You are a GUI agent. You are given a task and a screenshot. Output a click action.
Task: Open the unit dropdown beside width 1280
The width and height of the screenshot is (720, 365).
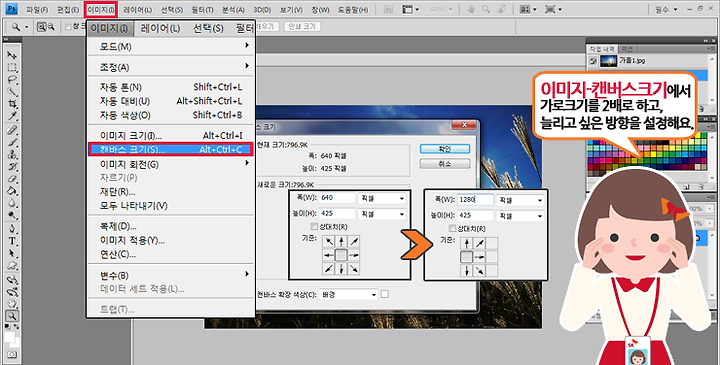pyautogui.click(x=520, y=200)
